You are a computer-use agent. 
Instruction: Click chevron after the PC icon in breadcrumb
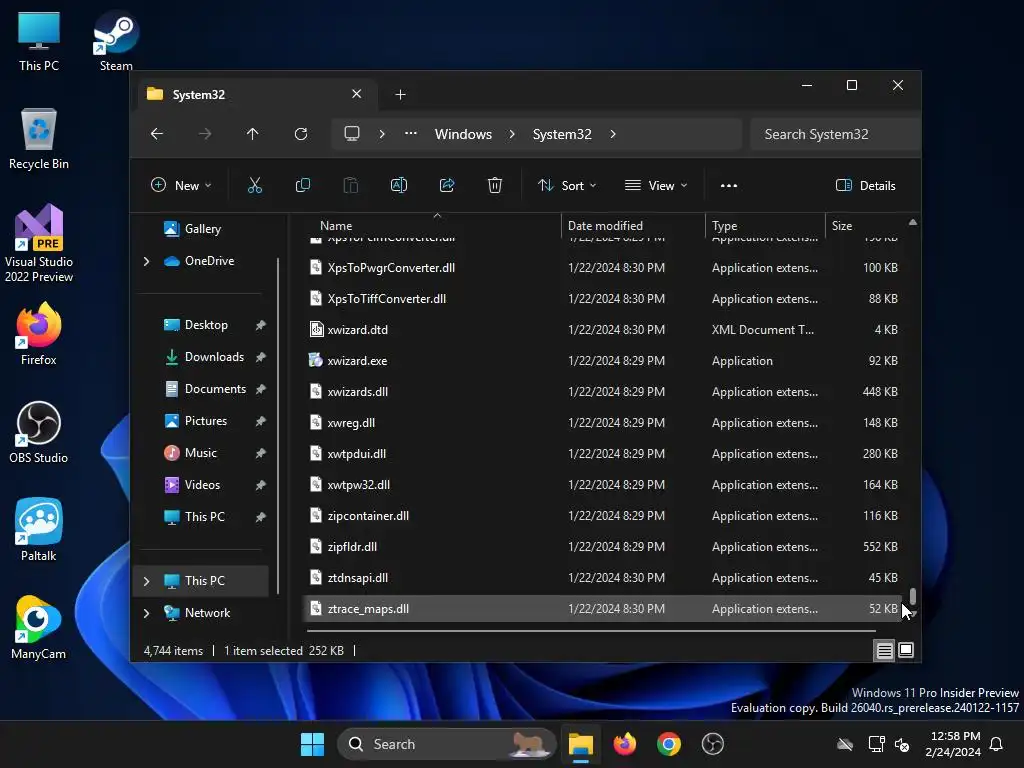click(x=382, y=134)
